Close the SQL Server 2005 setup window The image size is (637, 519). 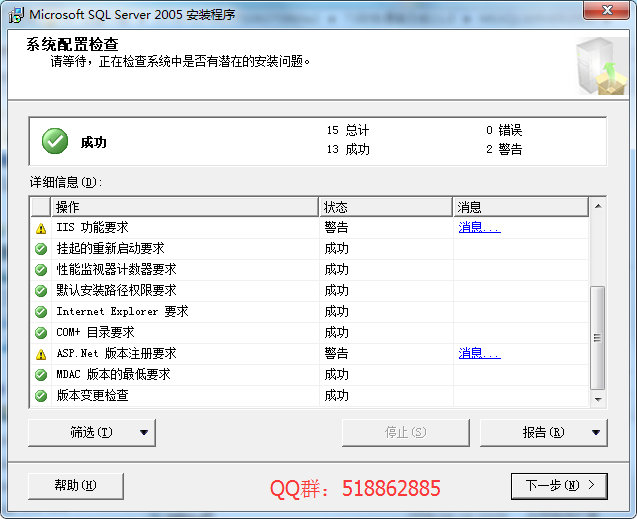606,10
